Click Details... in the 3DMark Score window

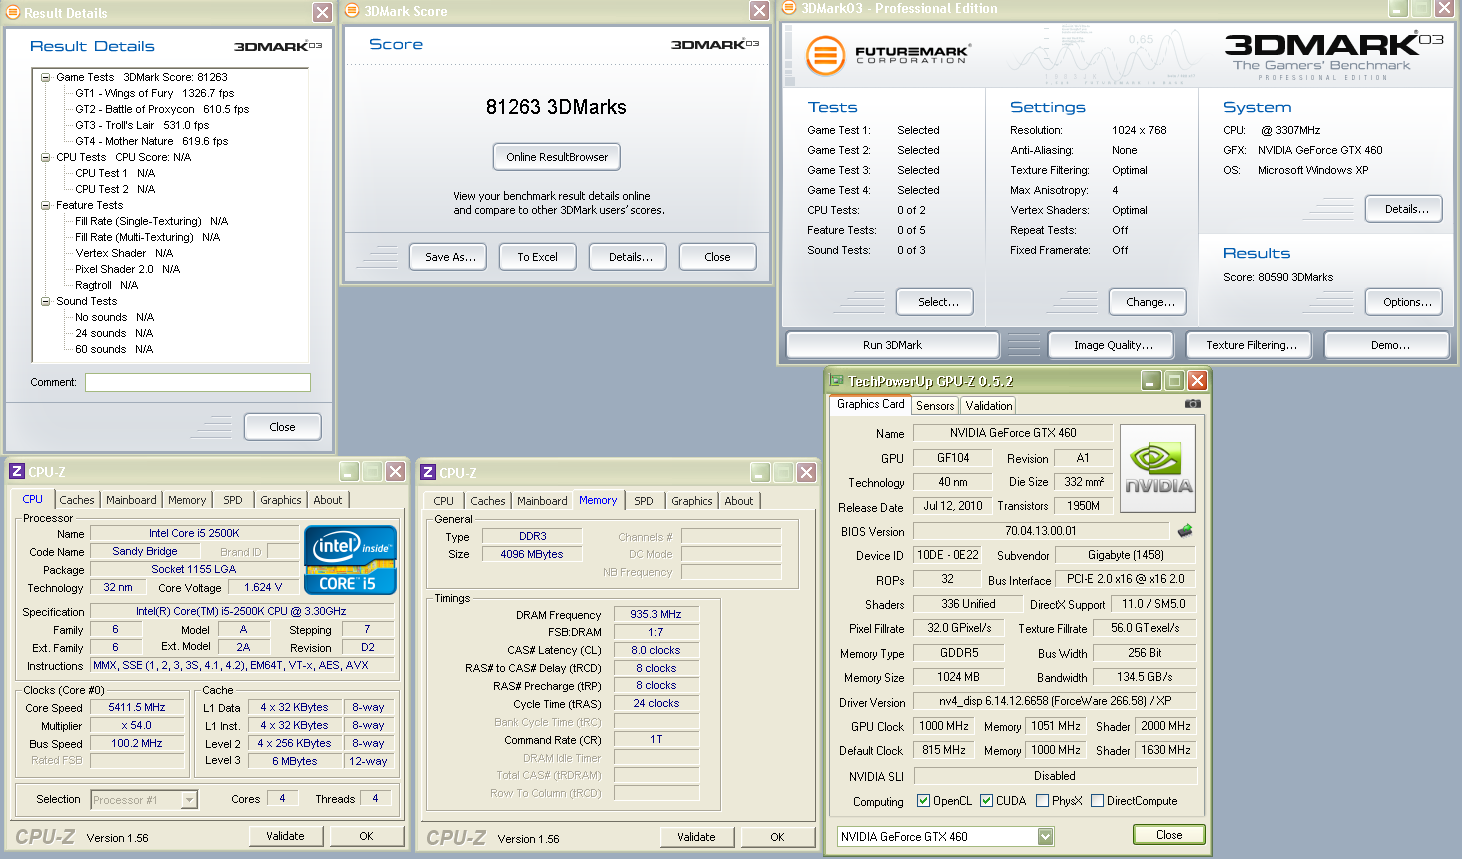point(627,257)
